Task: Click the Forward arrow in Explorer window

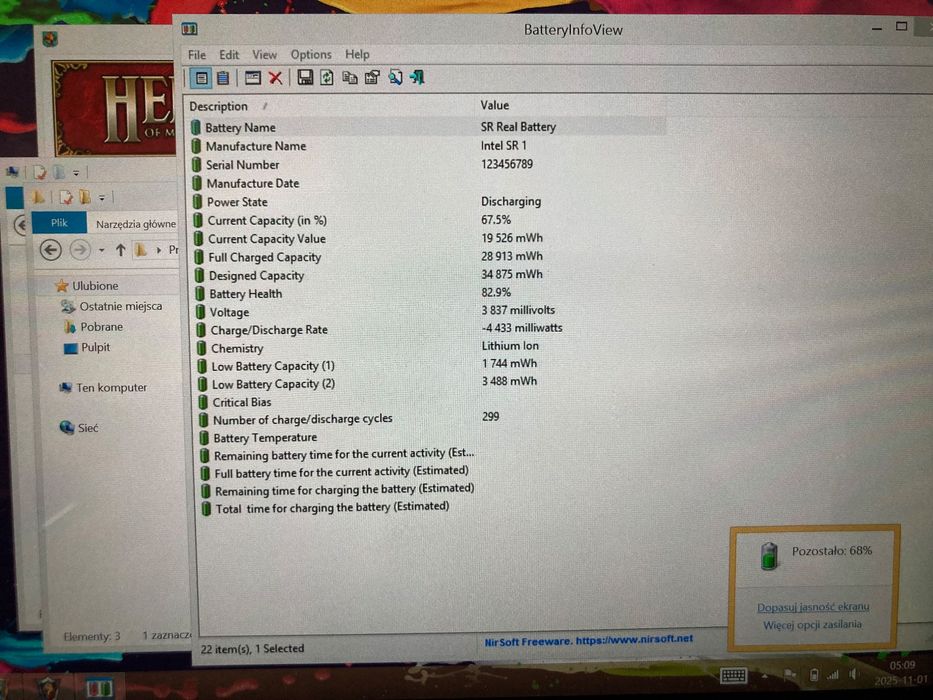Action: pos(80,249)
